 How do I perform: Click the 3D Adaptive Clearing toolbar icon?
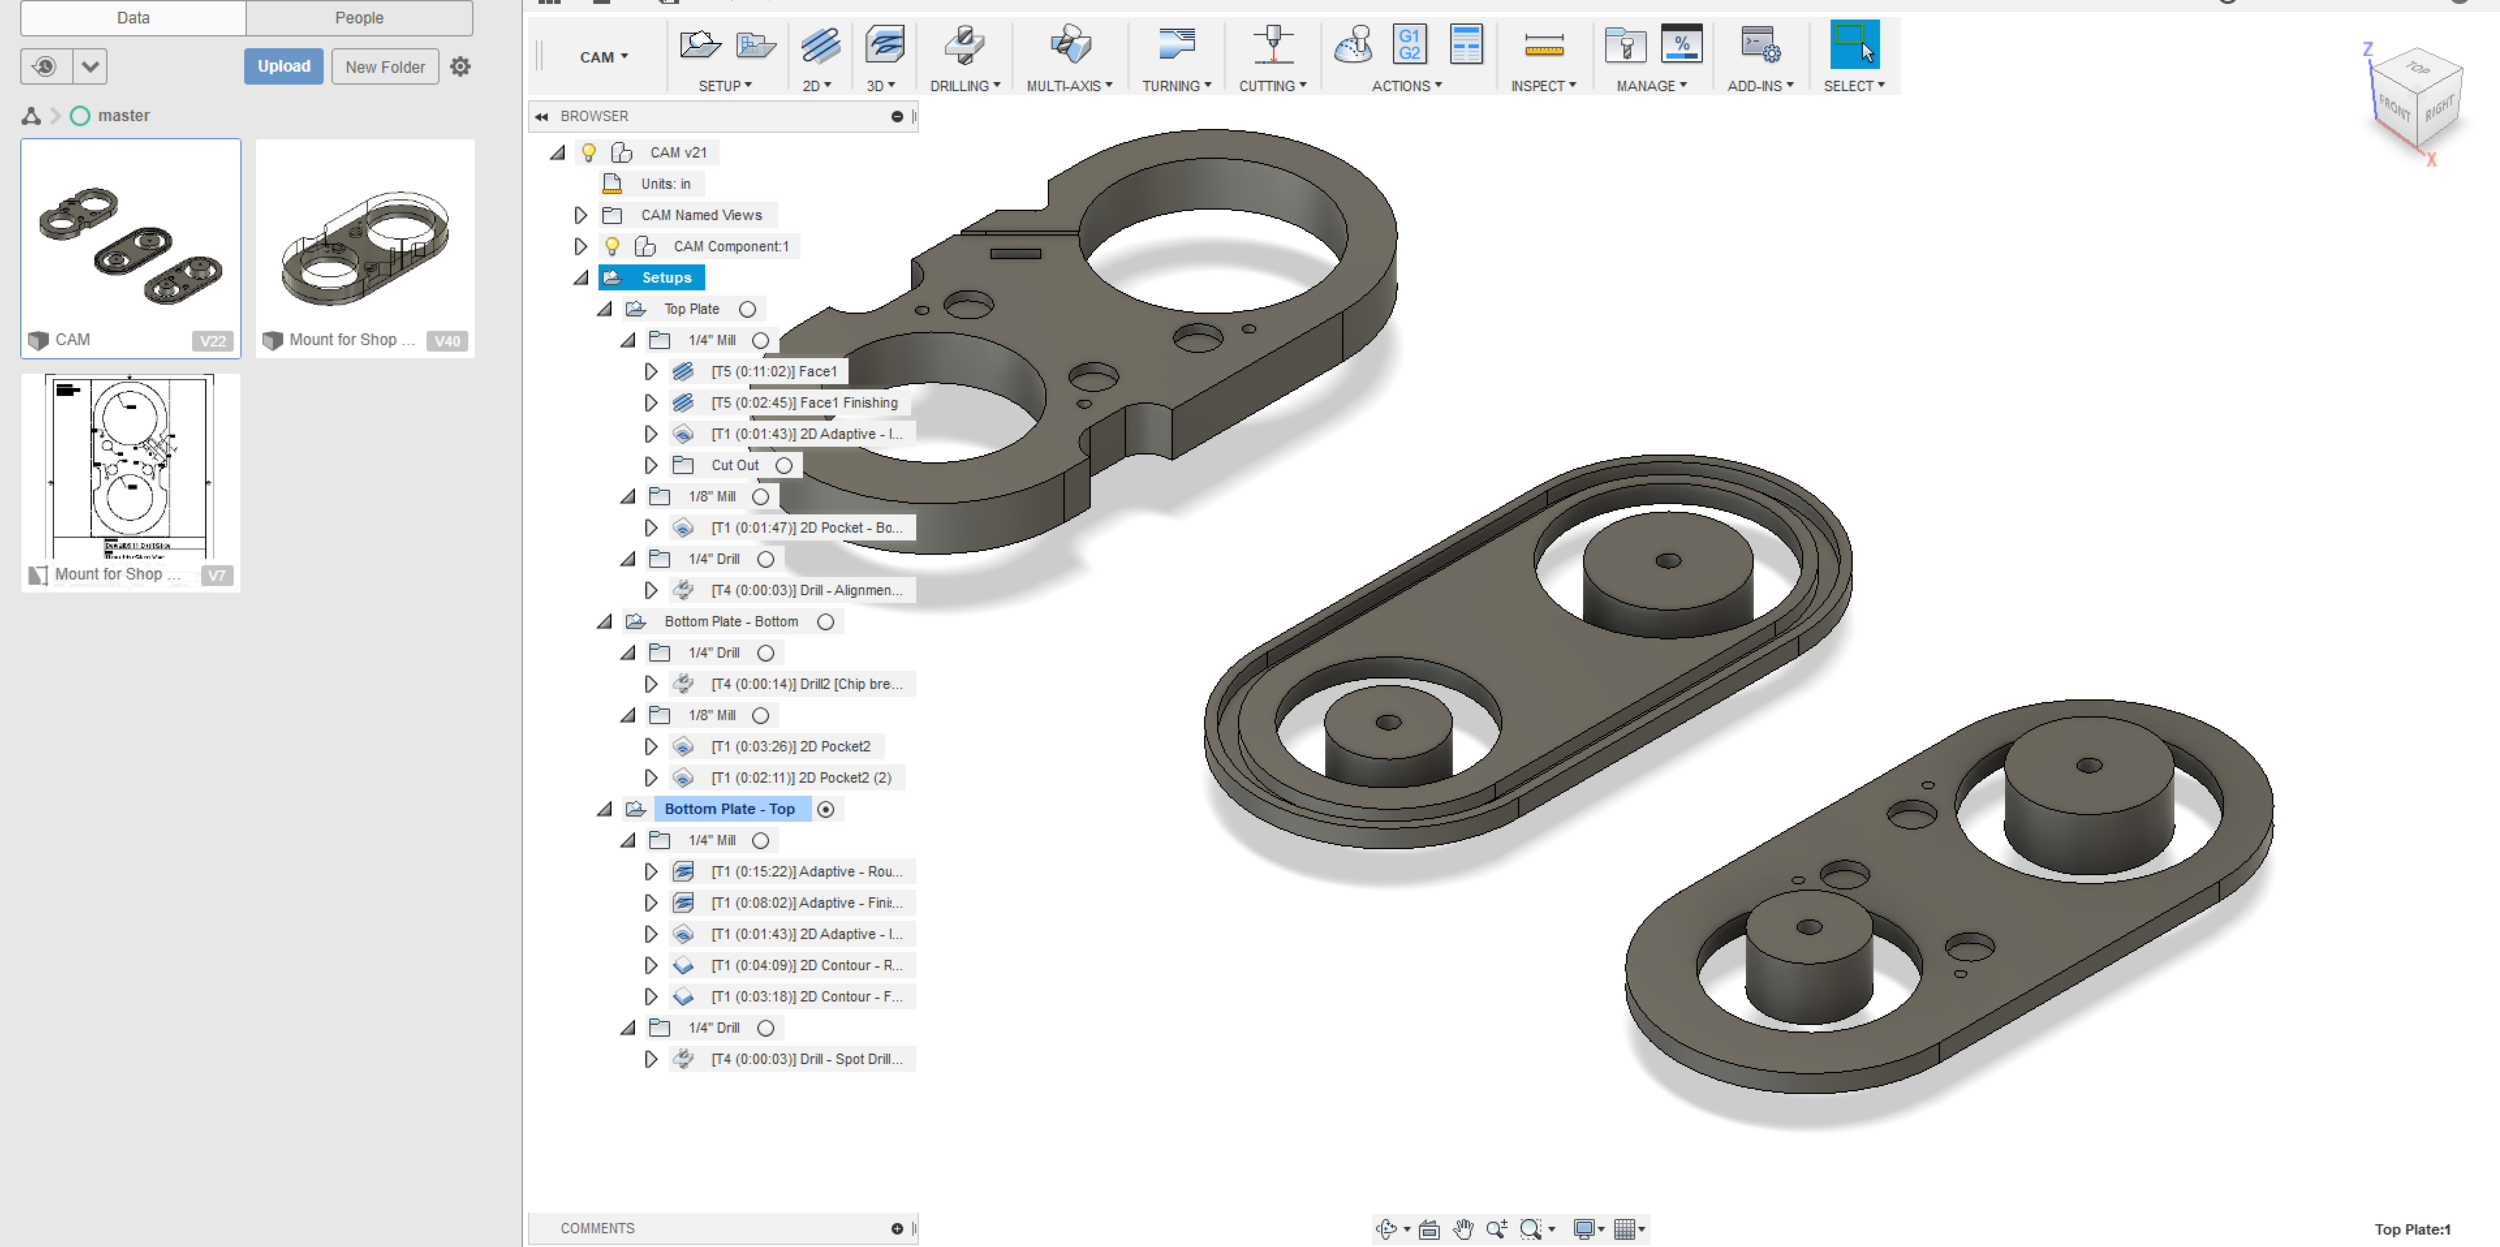tap(885, 45)
